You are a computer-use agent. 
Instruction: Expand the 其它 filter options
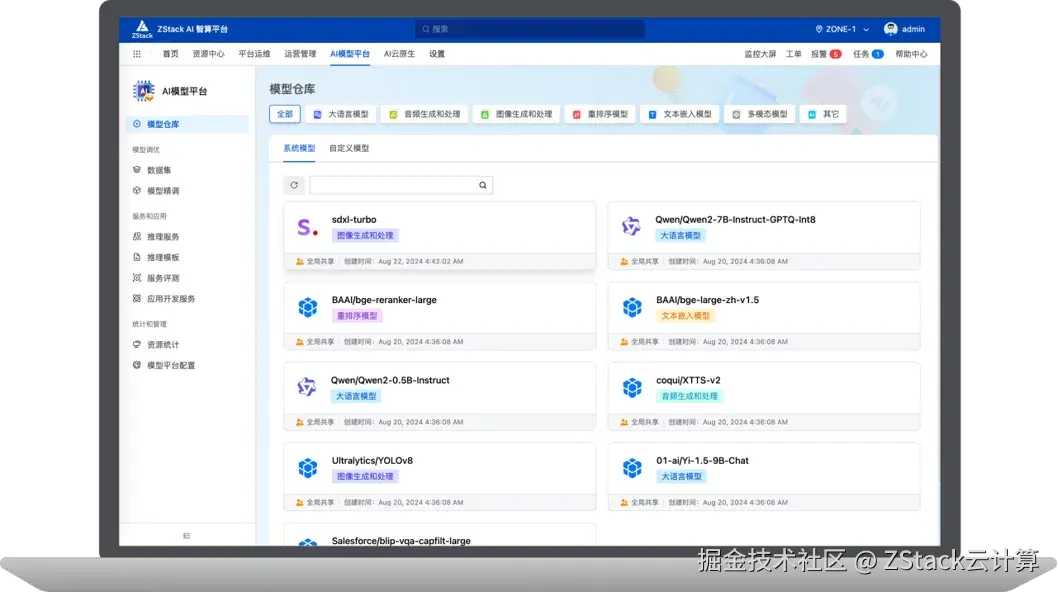pyautogui.click(x=826, y=113)
